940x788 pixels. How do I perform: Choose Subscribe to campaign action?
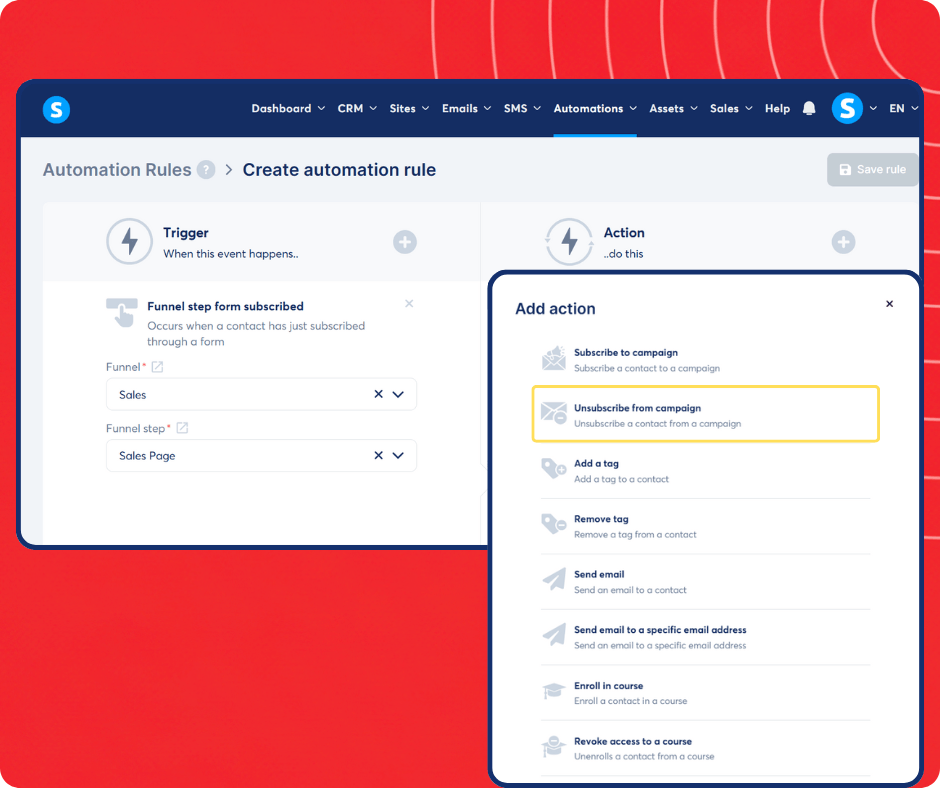(706, 359)
